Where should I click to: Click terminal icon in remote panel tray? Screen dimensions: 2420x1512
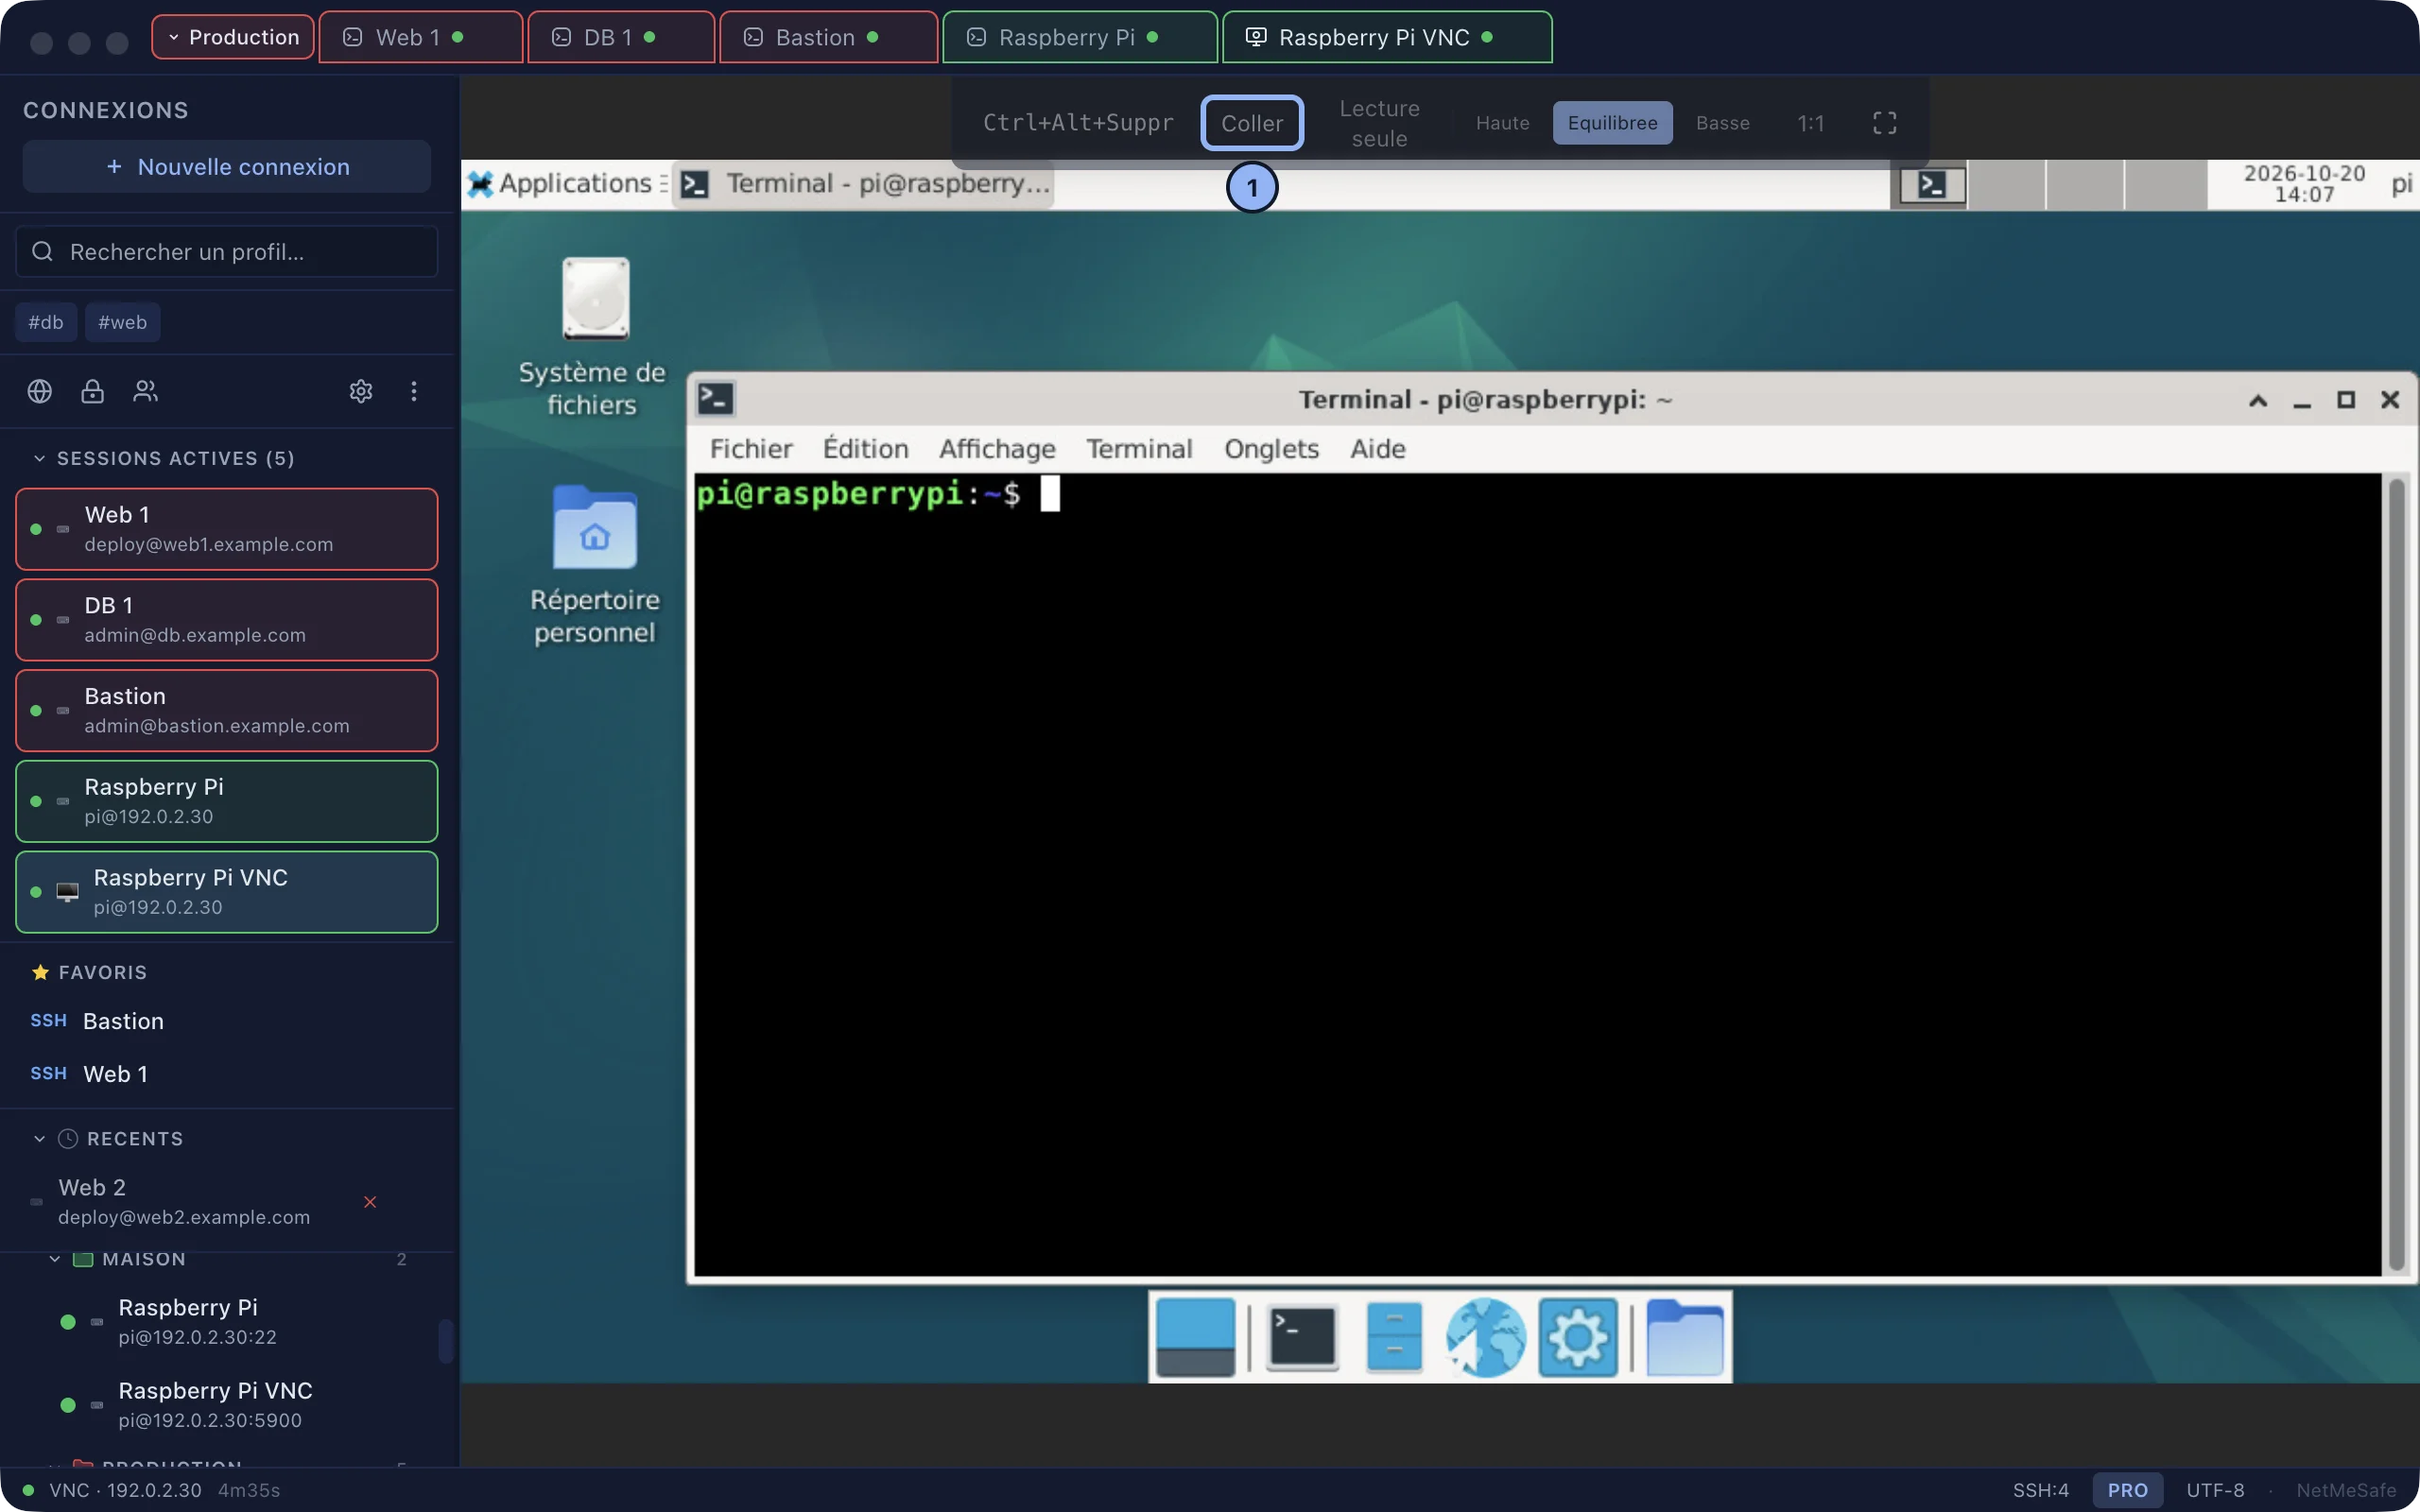tap(1930, 185)
